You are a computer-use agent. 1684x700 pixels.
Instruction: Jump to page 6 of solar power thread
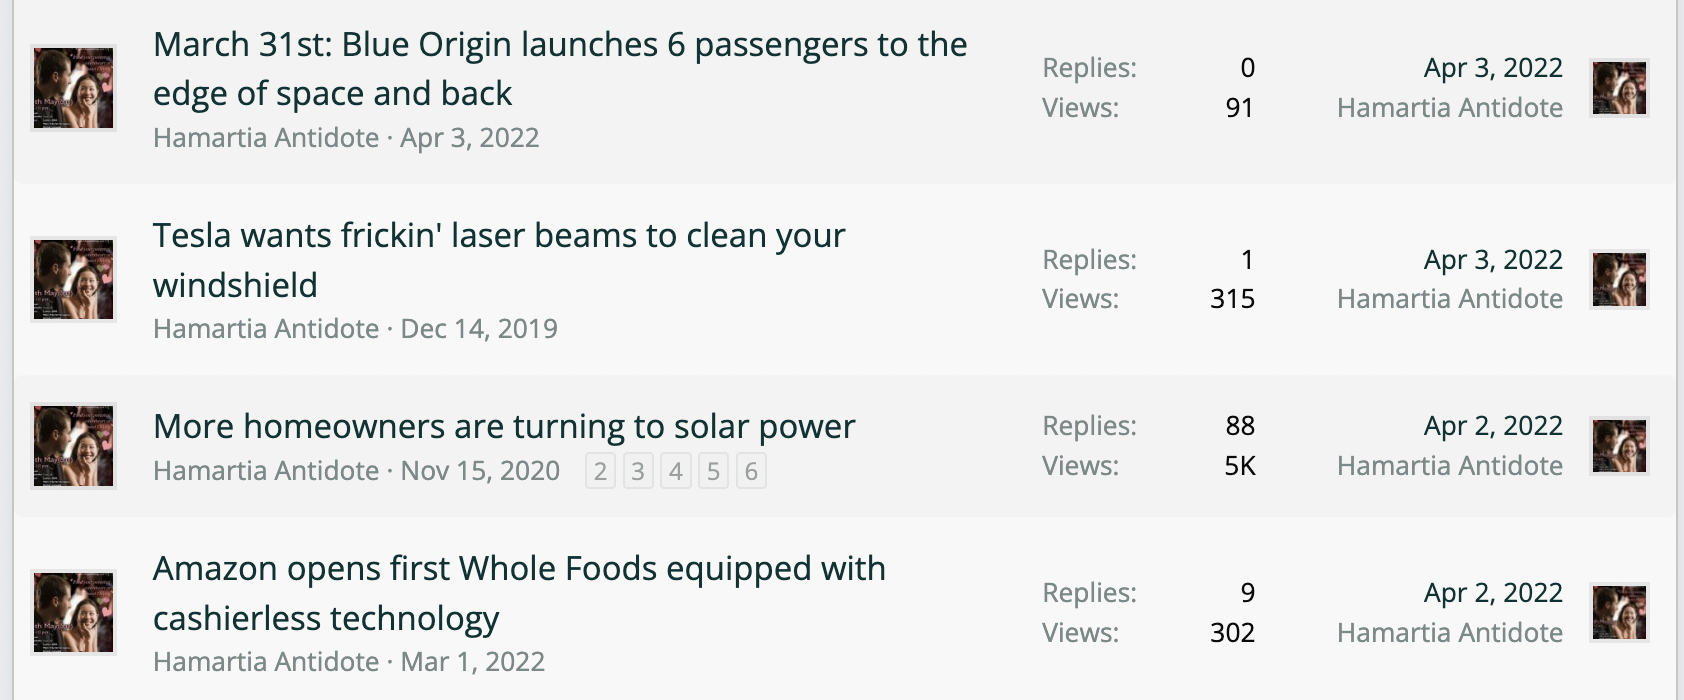point(752,471)
